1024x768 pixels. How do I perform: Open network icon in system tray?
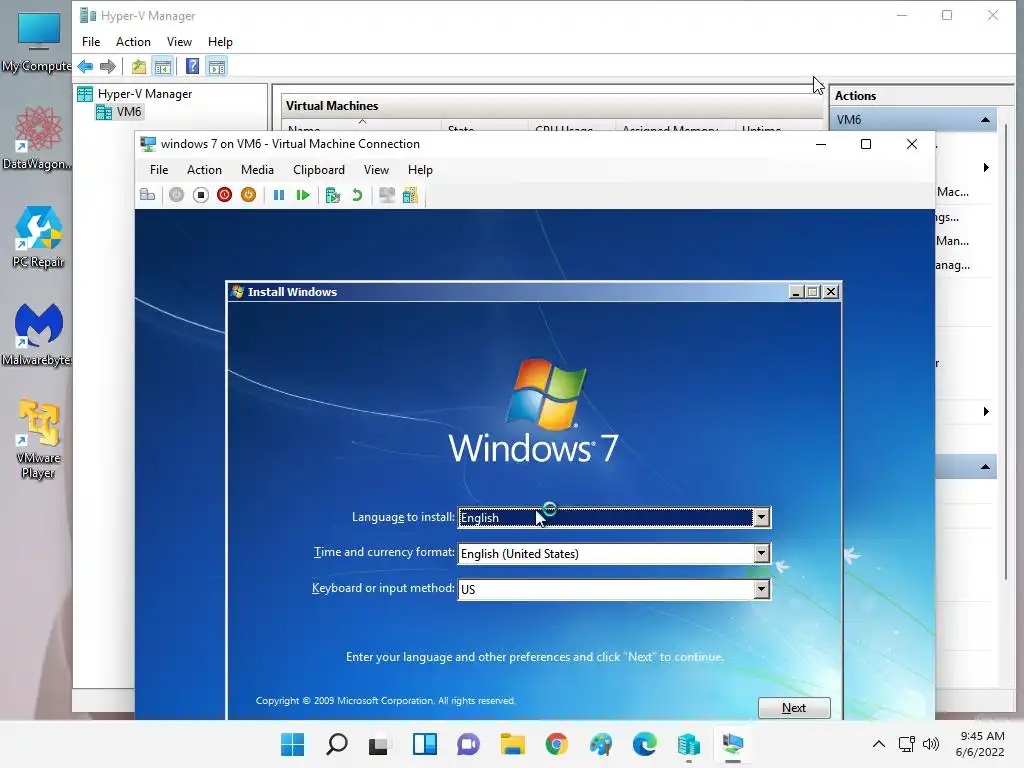[906, 744]
